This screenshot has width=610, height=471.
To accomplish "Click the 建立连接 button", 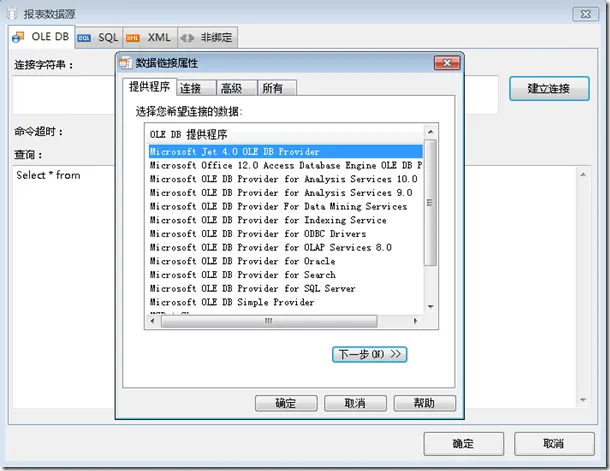I will tap(549, 88).
